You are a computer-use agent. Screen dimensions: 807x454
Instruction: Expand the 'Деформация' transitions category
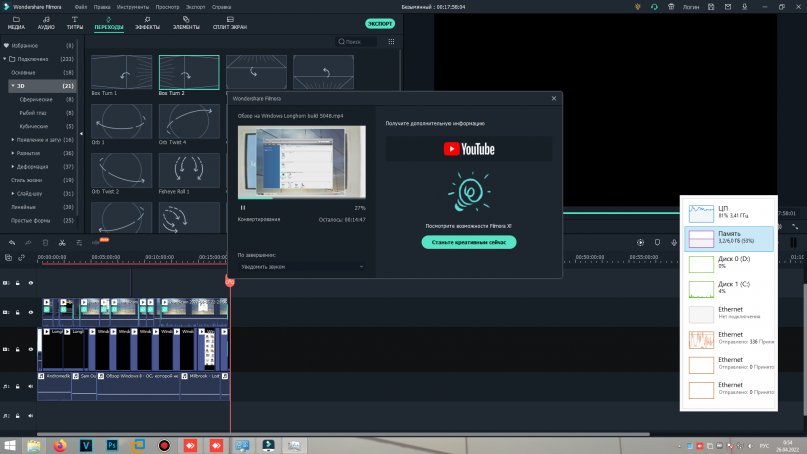[11, 166]
